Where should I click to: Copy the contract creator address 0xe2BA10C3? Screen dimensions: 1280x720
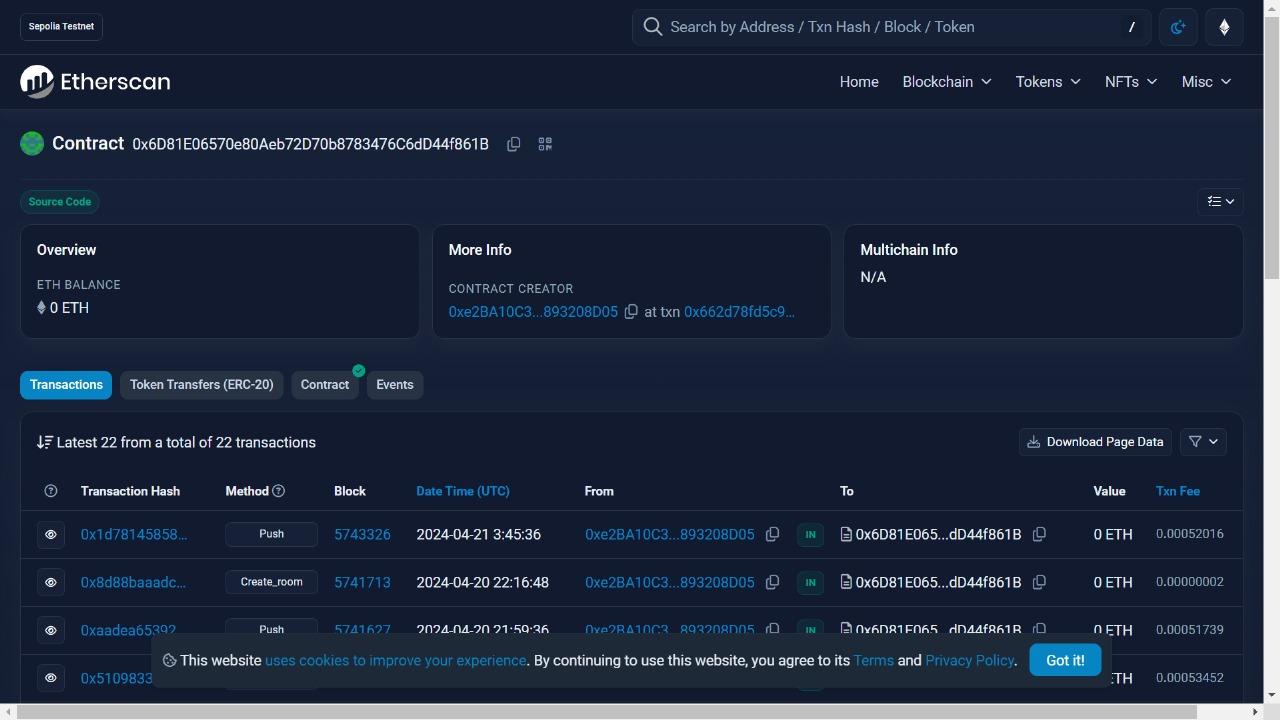[631, 312]
